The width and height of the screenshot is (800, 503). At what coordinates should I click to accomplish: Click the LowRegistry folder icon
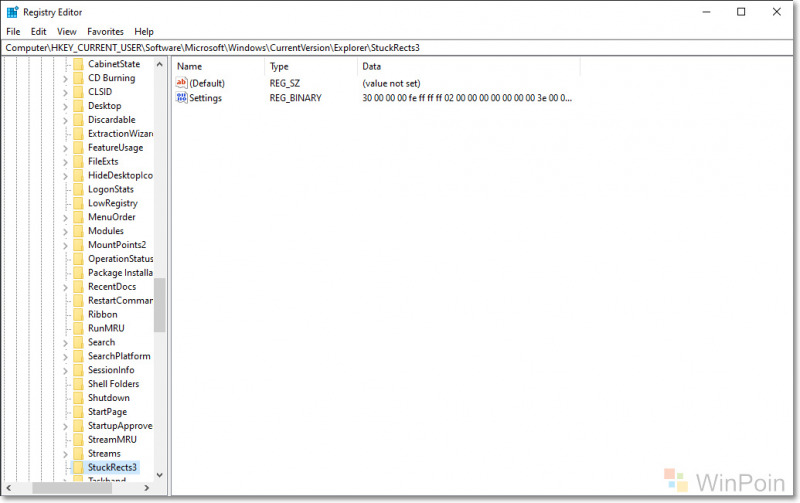click(78, 203)
